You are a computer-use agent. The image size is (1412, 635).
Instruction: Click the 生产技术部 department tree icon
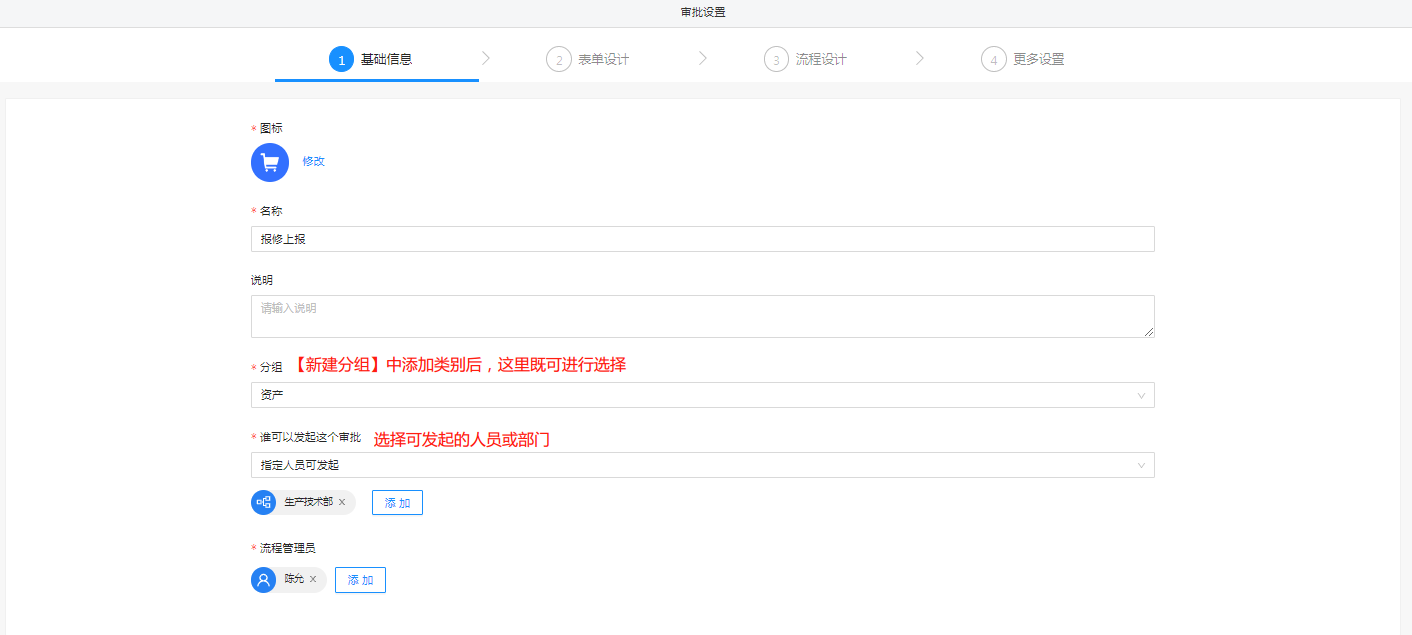[263, 502]
